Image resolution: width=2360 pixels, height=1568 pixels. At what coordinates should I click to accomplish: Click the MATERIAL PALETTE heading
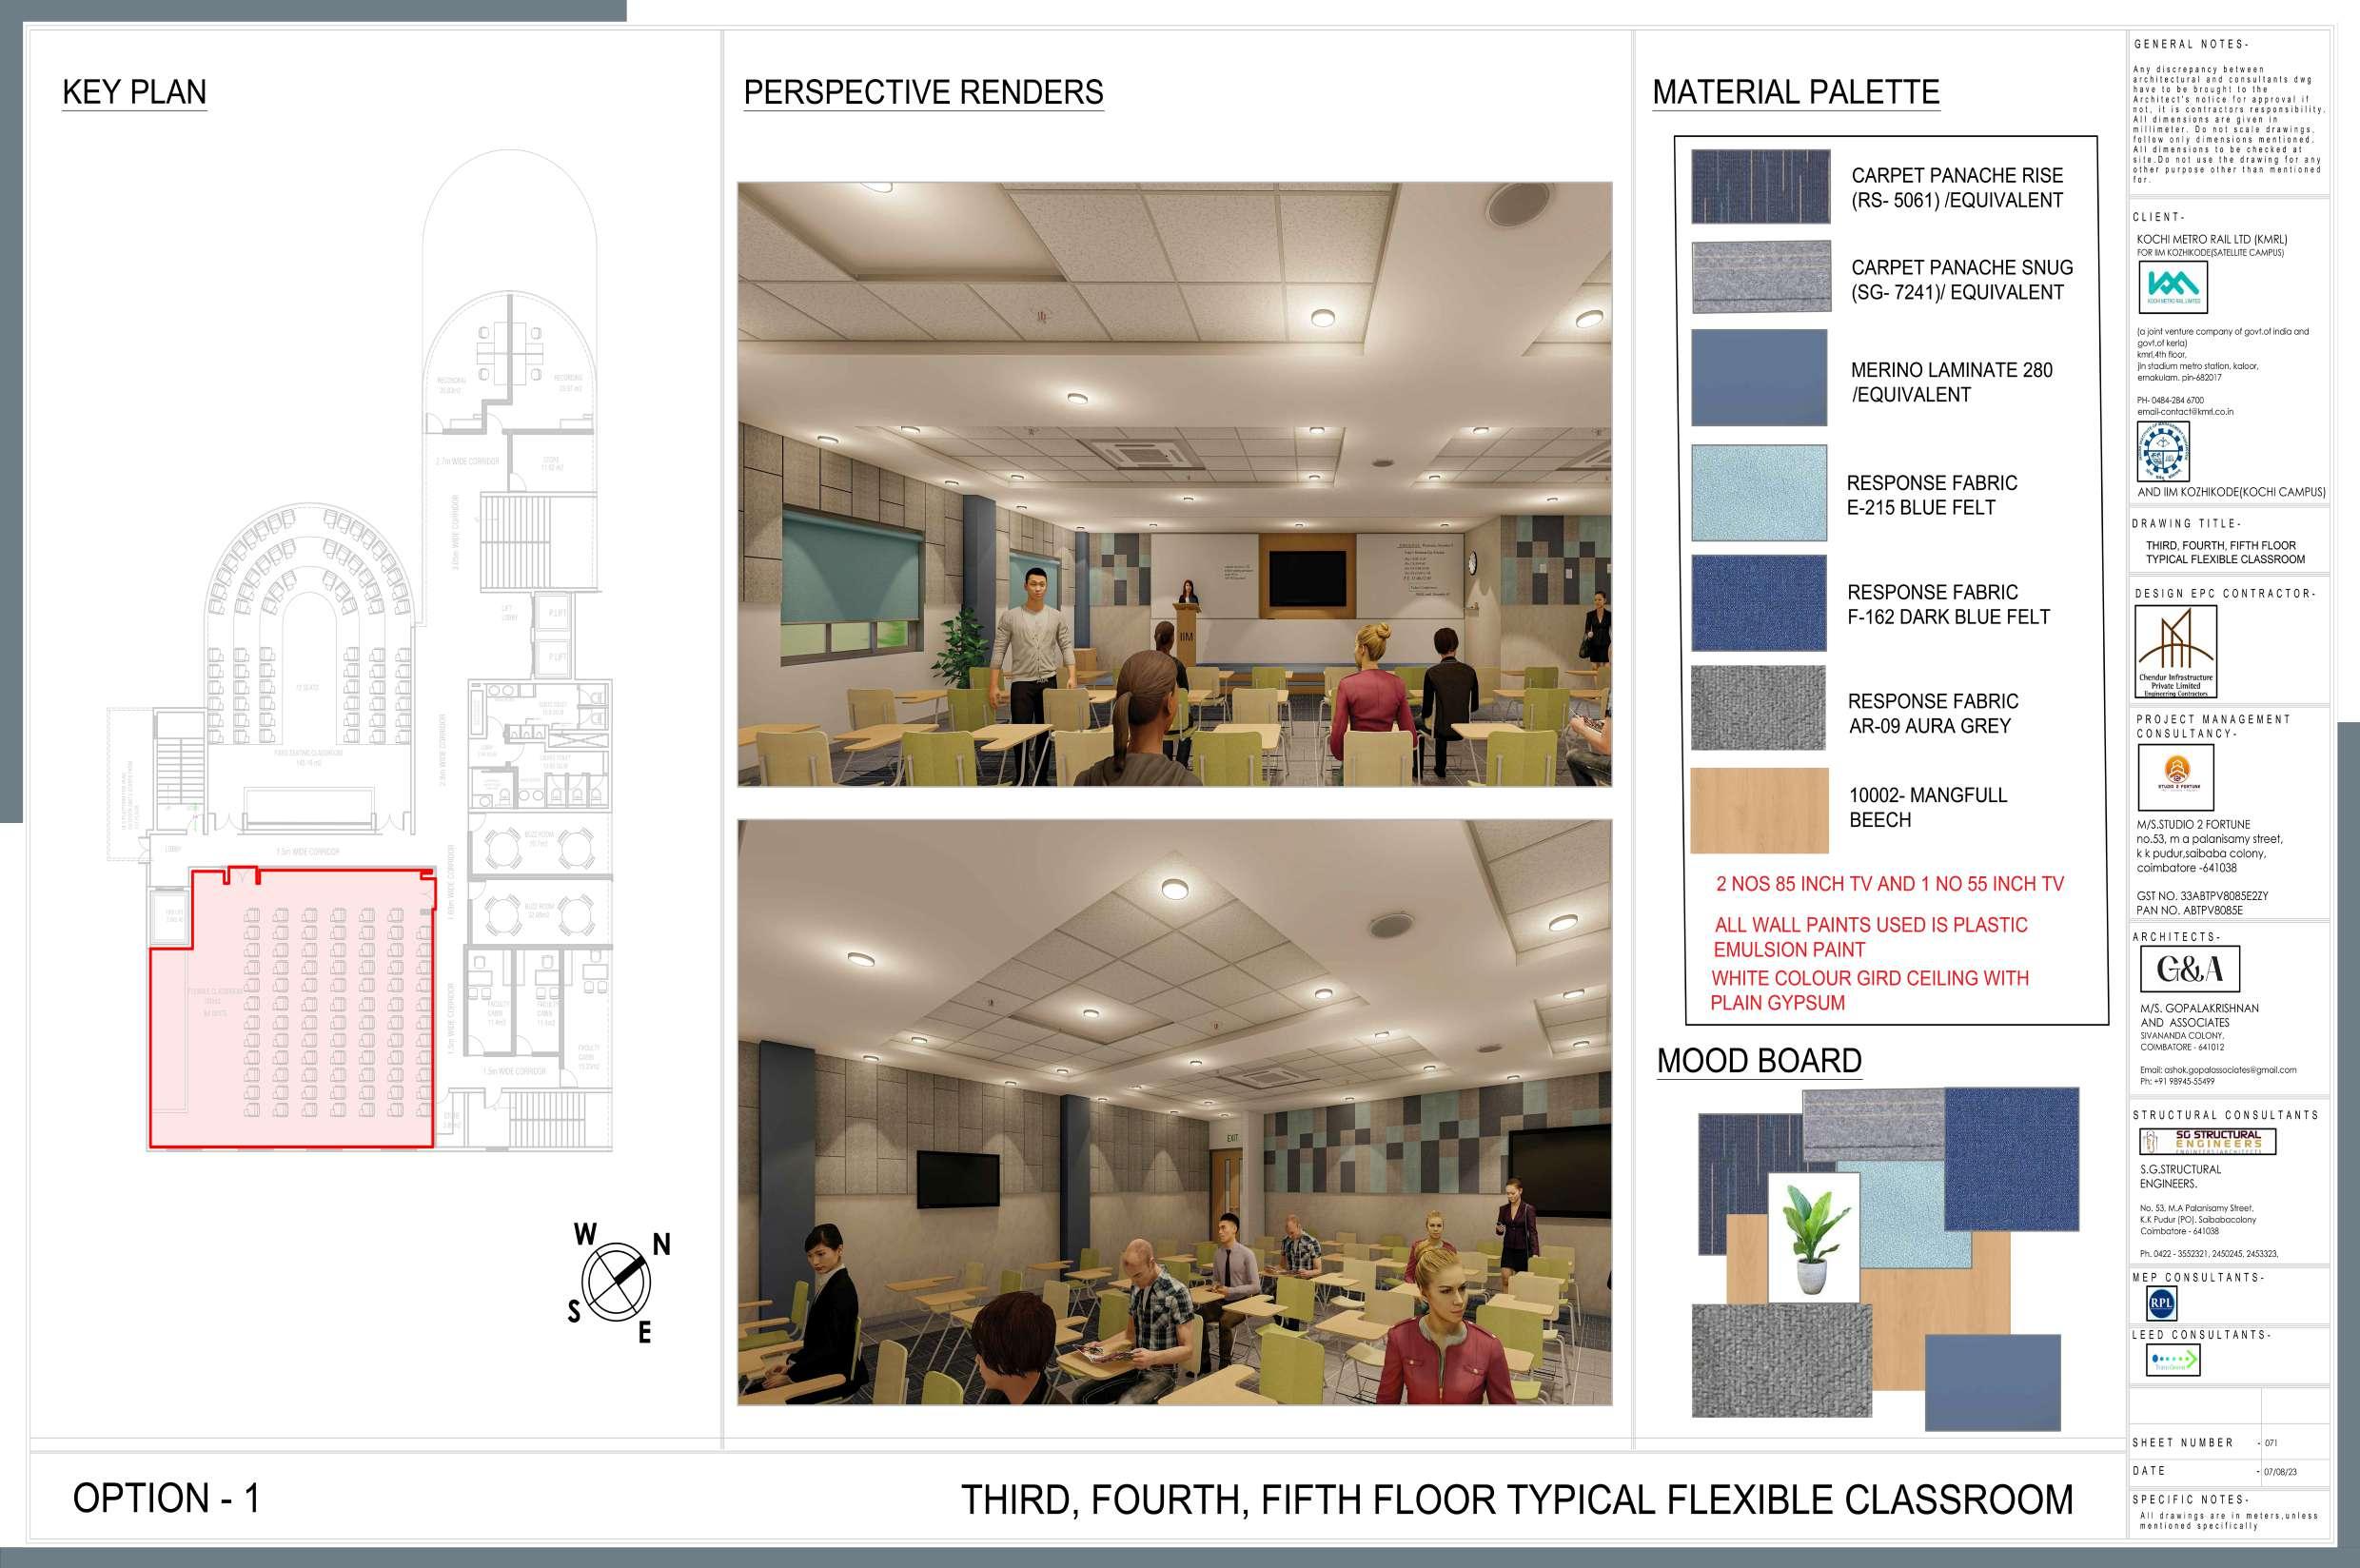[1796, 92]
